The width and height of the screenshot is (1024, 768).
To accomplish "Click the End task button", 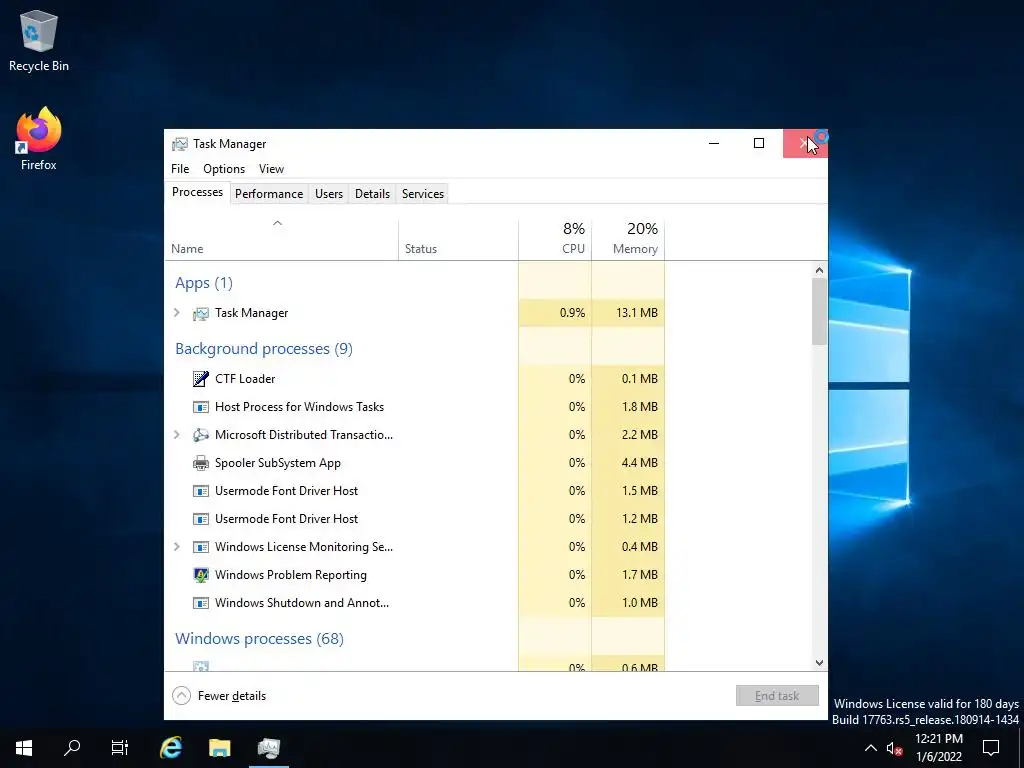I will (777, 696).
